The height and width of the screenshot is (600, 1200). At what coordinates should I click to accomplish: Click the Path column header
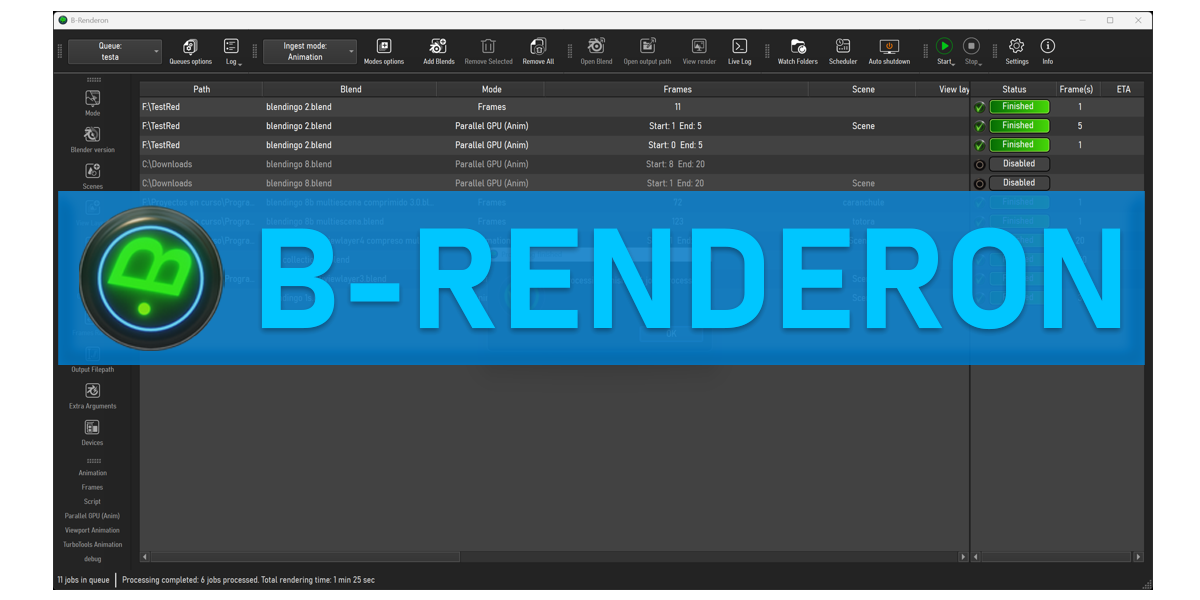point(201,89)
